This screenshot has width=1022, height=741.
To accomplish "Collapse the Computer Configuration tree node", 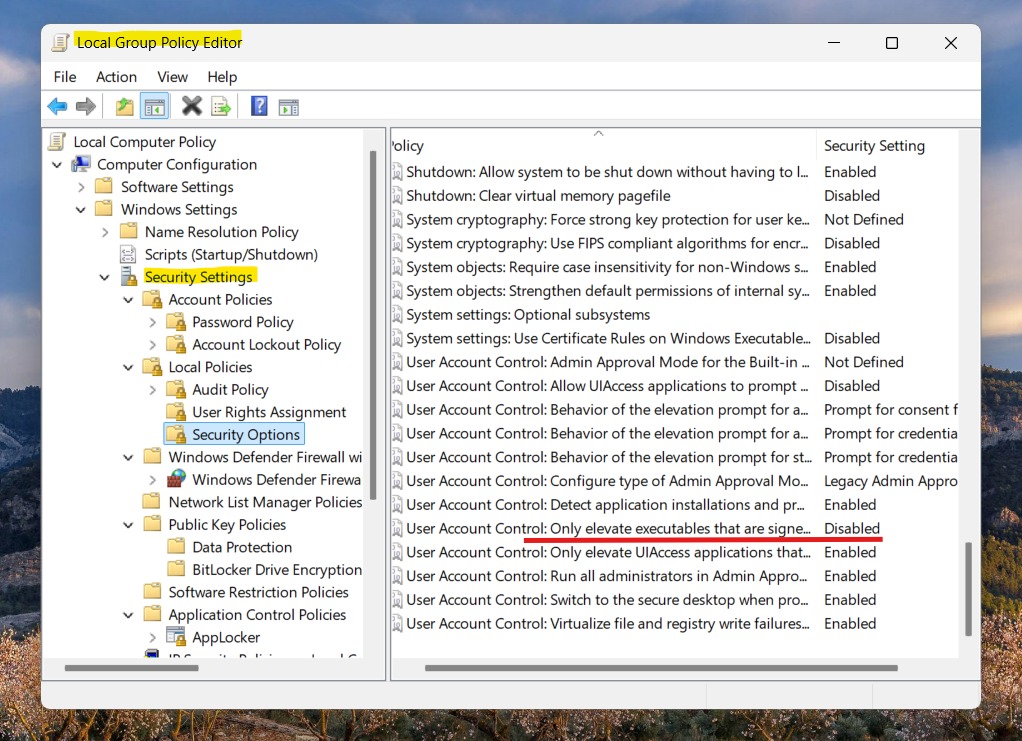I will click(56, 164).
